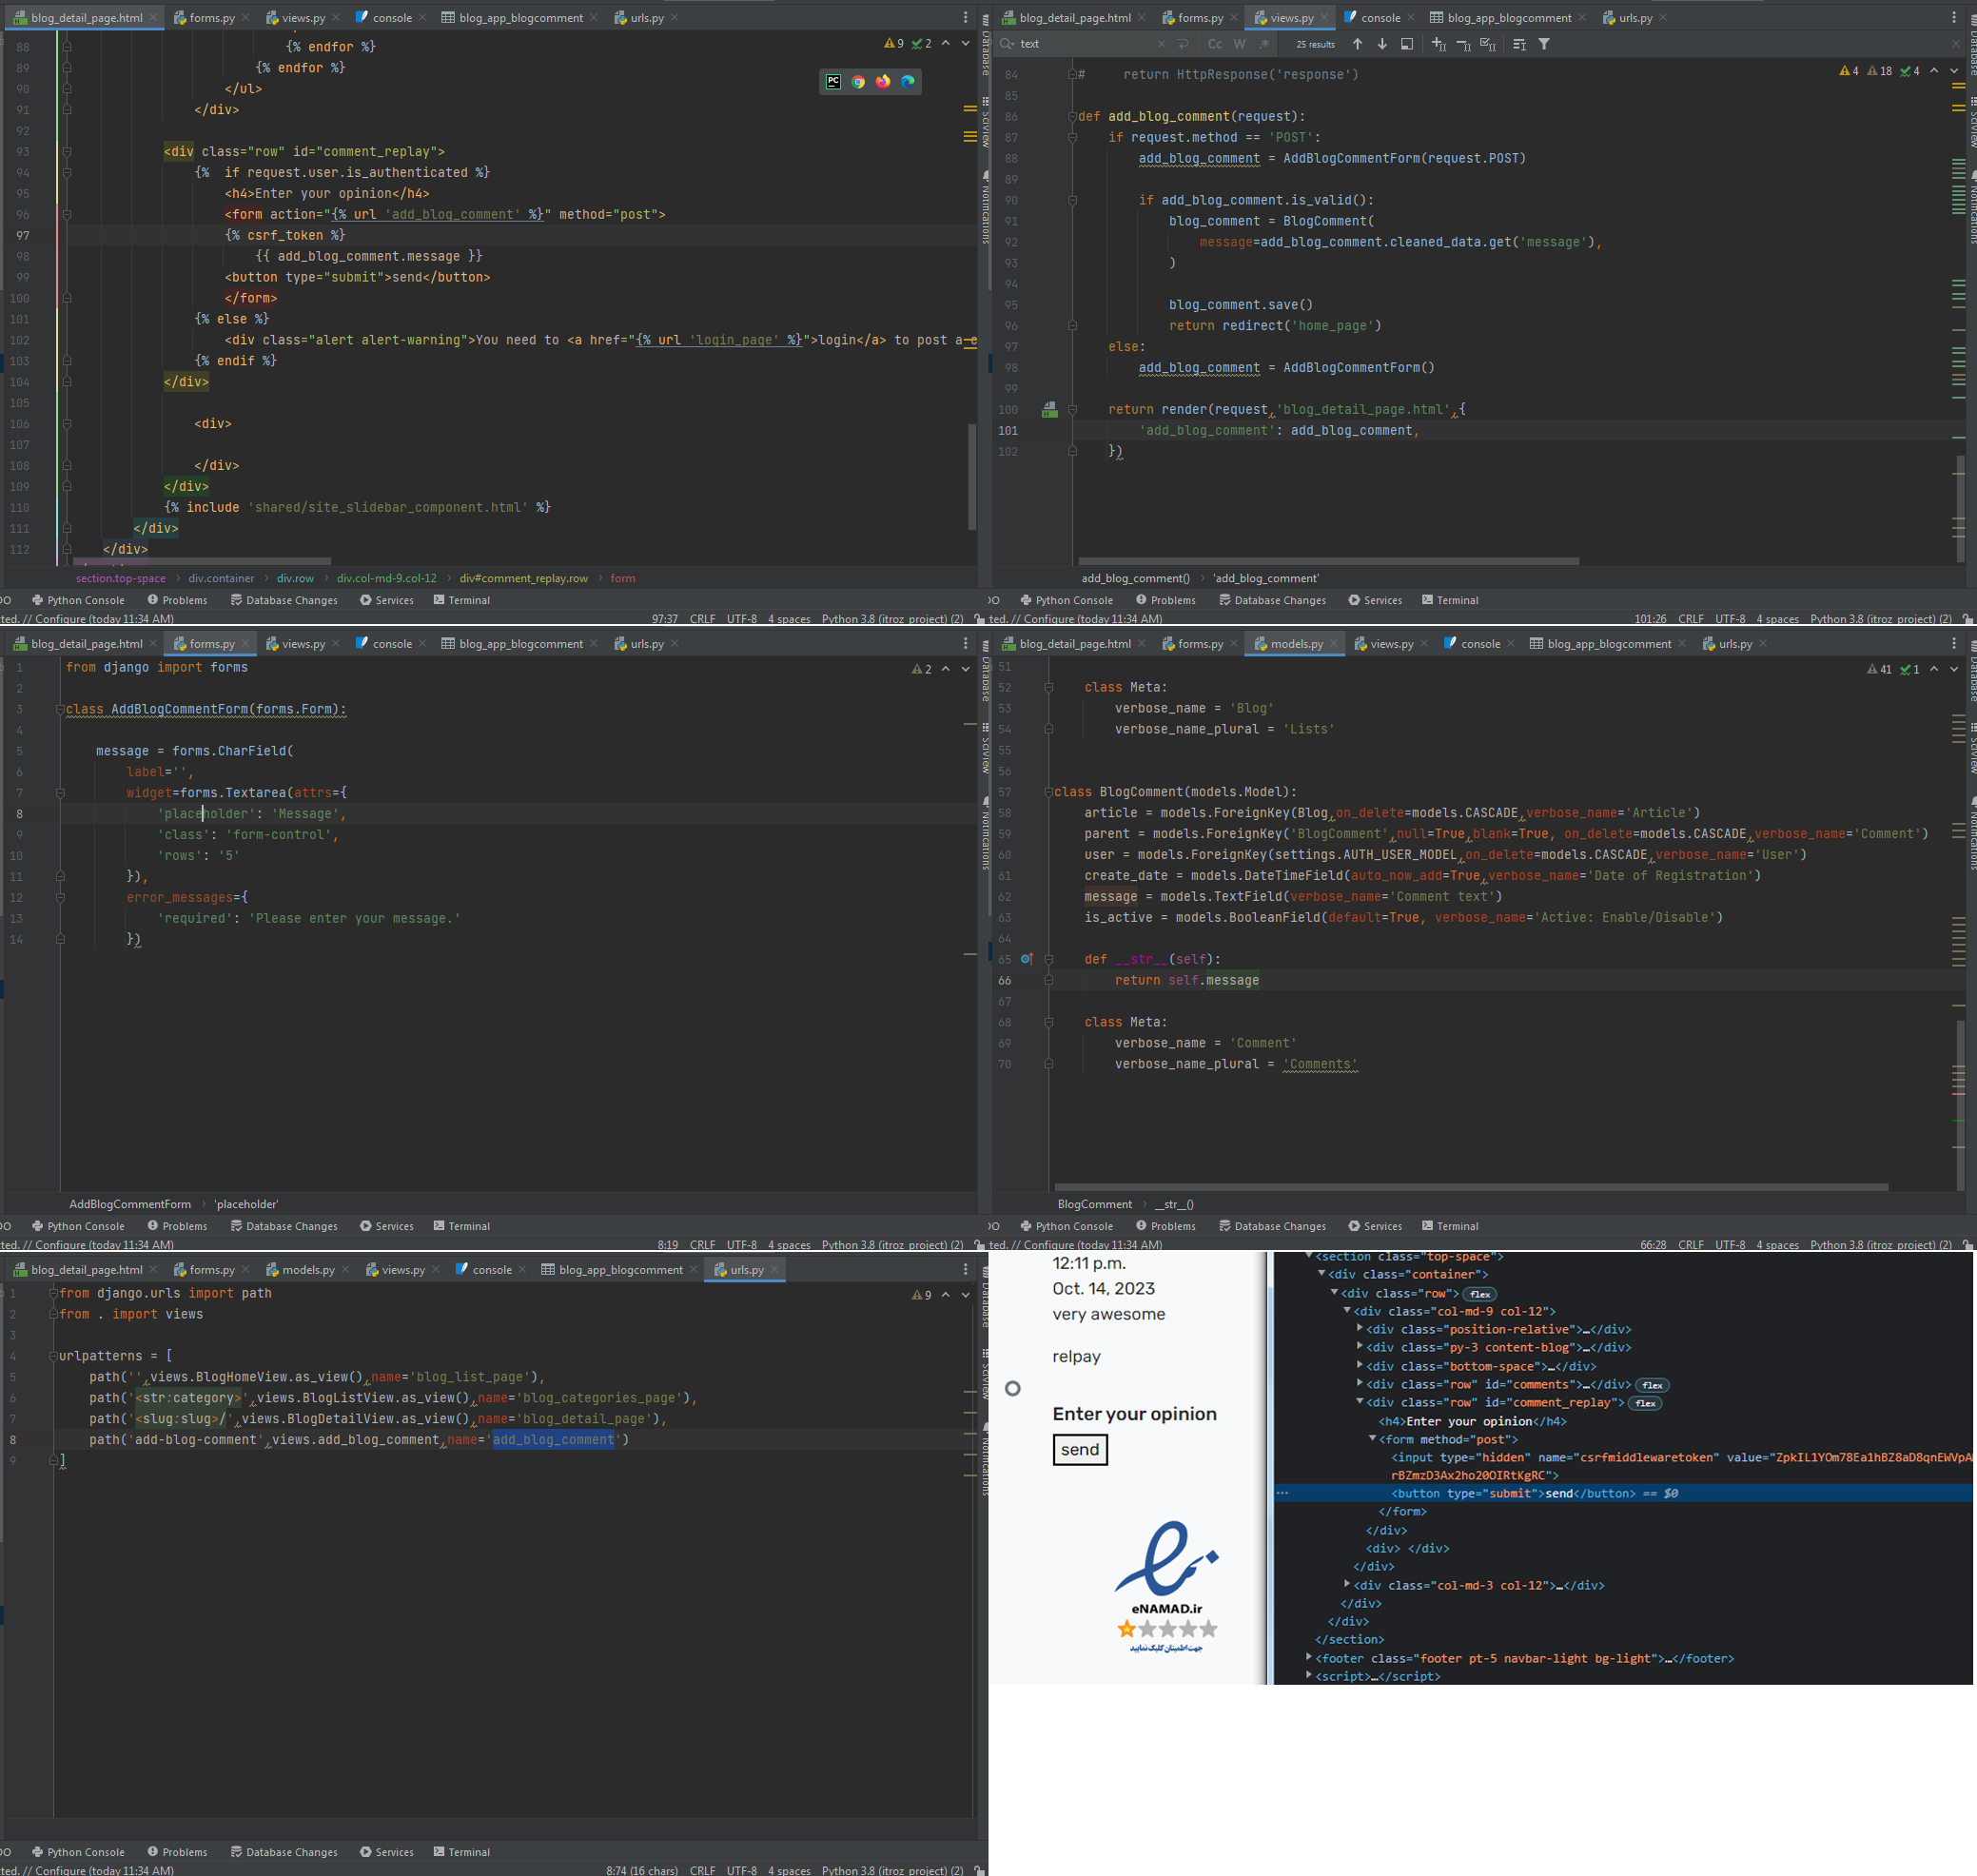Click AddBlogCommentForm breadcrumb
The width and height of the screenshot is (1977, 1876).
[130, 1204]
